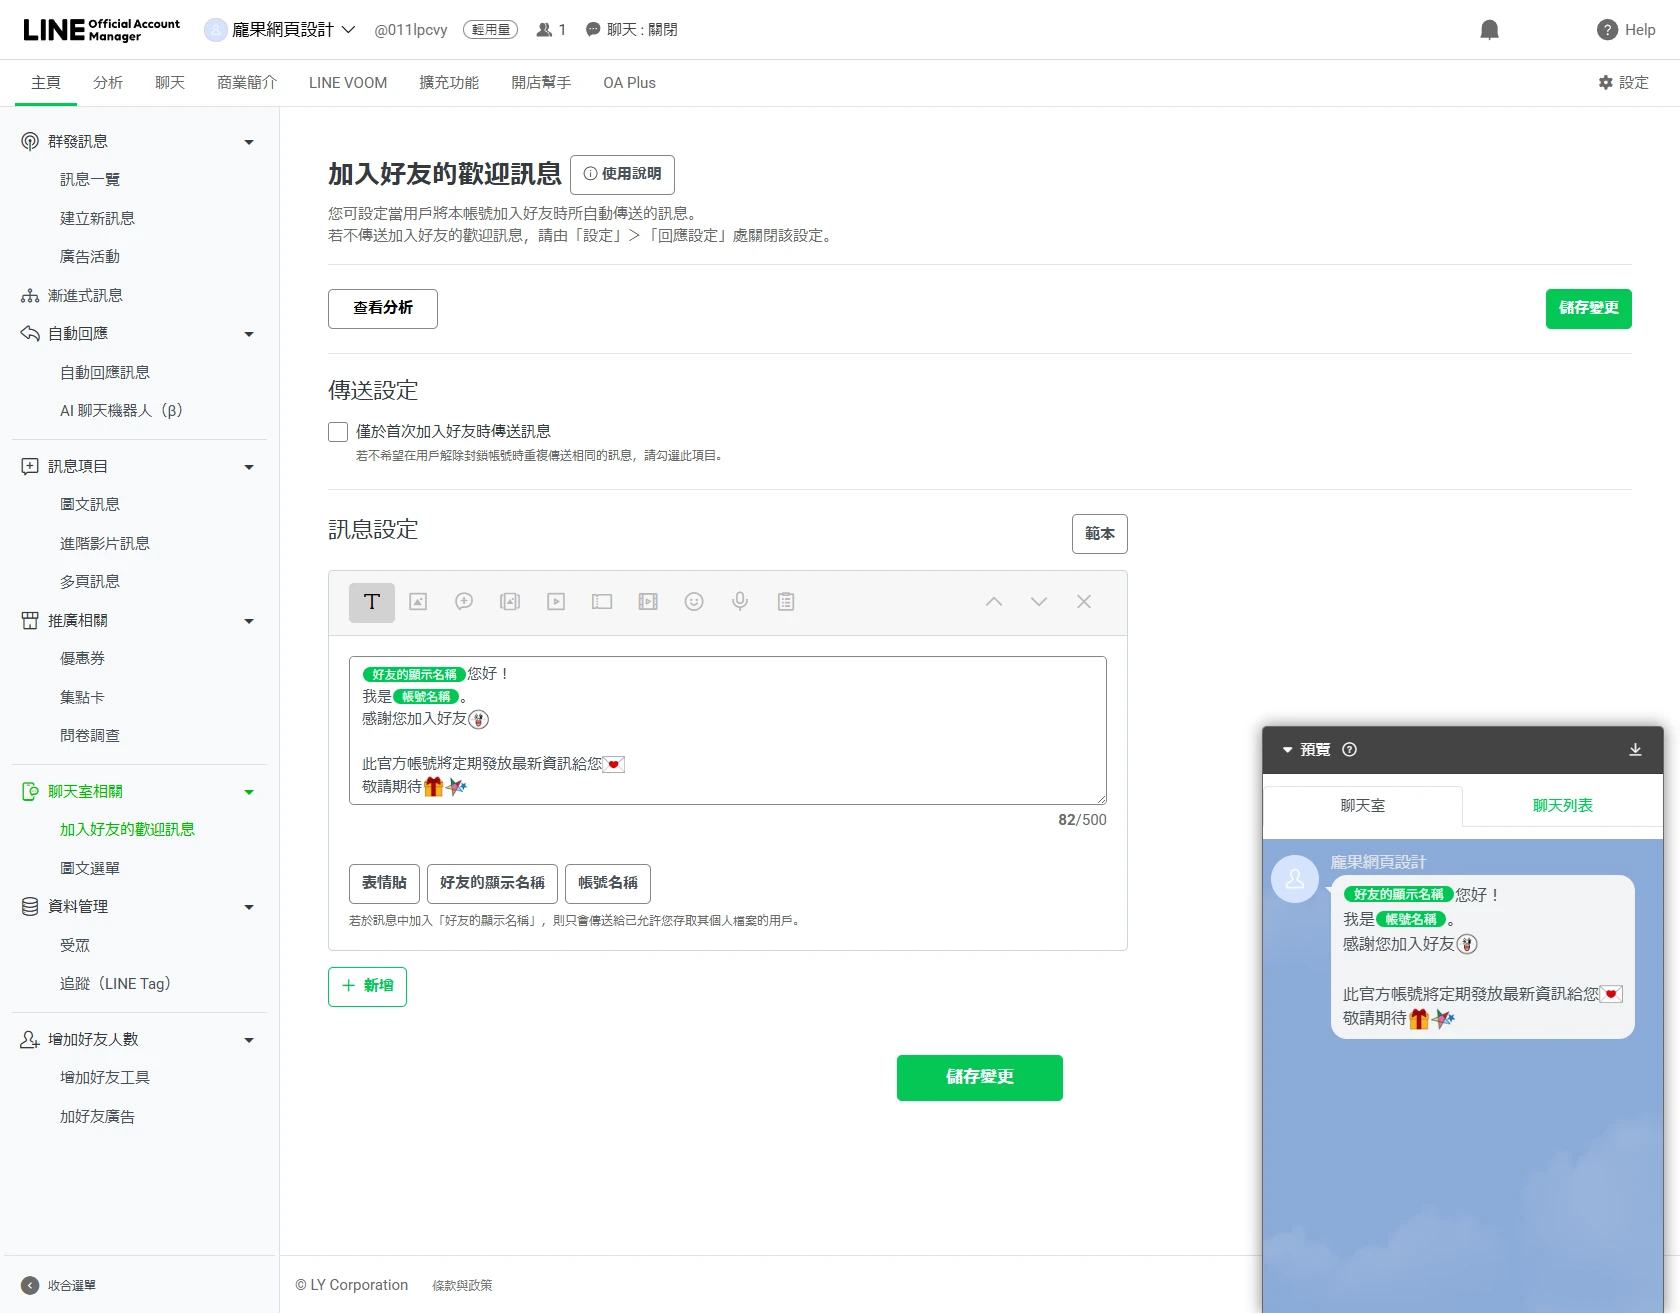Download preview using arrow icon

click(1635, 750)
